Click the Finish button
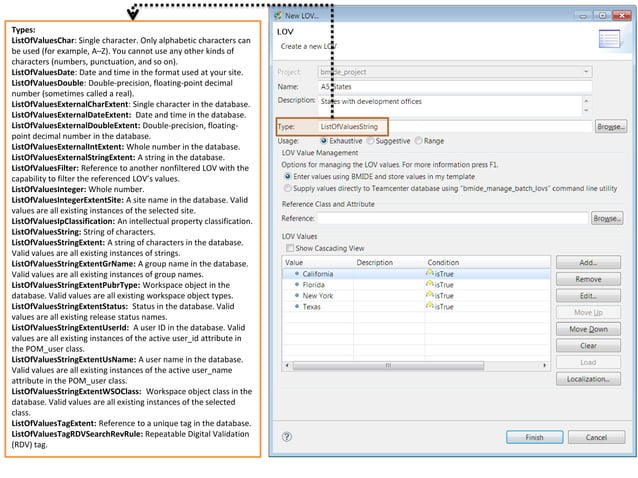Viewport: 638px width, 478px height. pyautogui.click(x=535, y=437)
